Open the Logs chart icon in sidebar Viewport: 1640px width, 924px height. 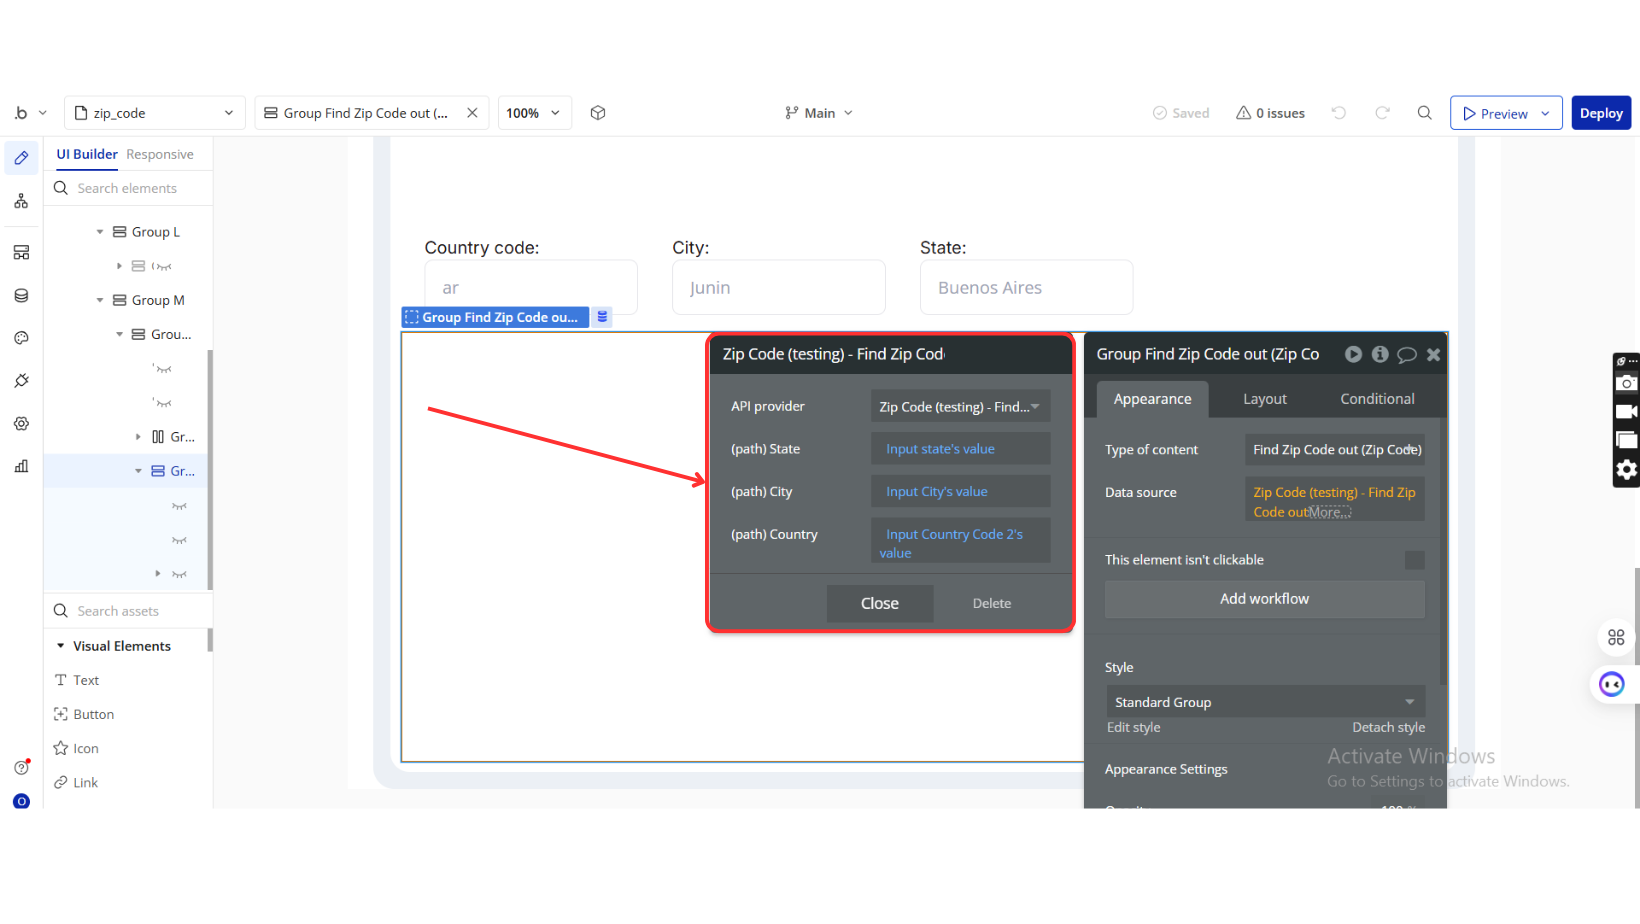21,466
